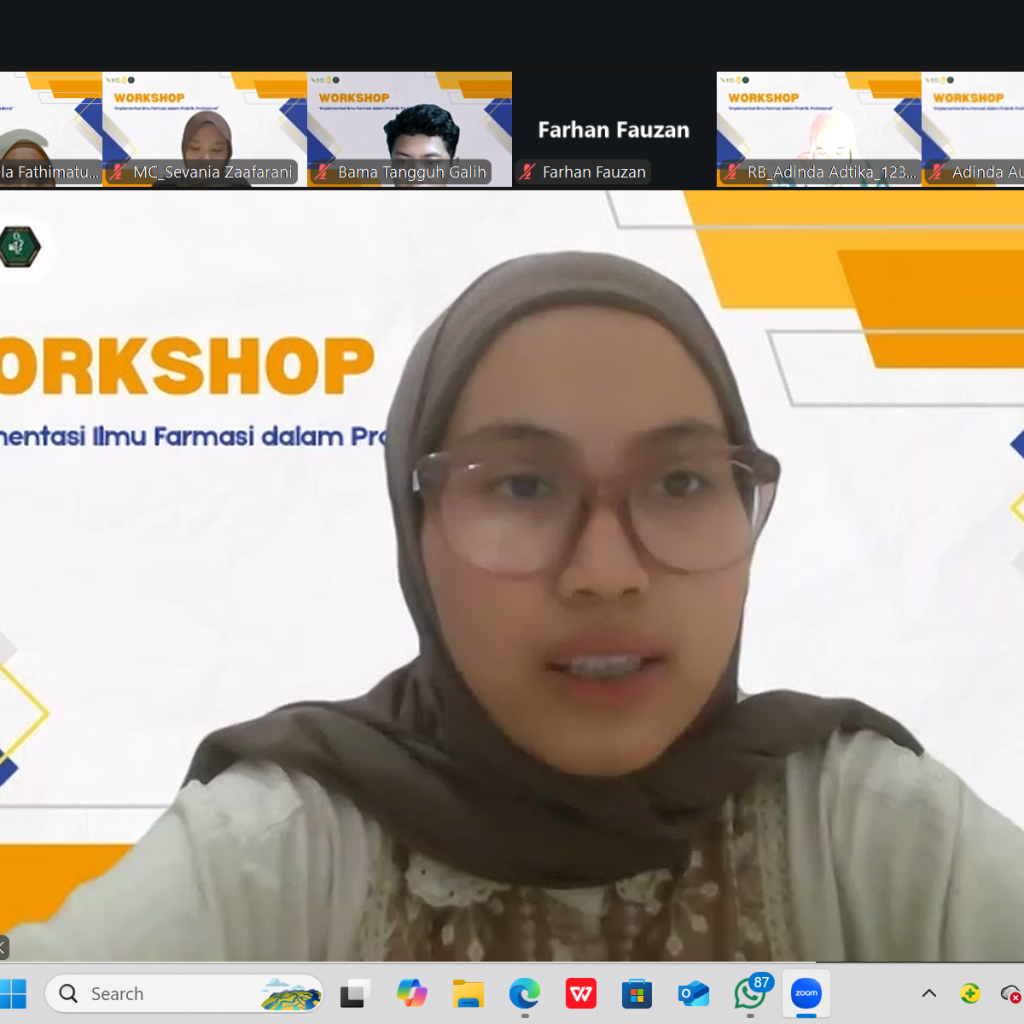Select Farhan Fauzan's participant tile

tap(614, 128)
